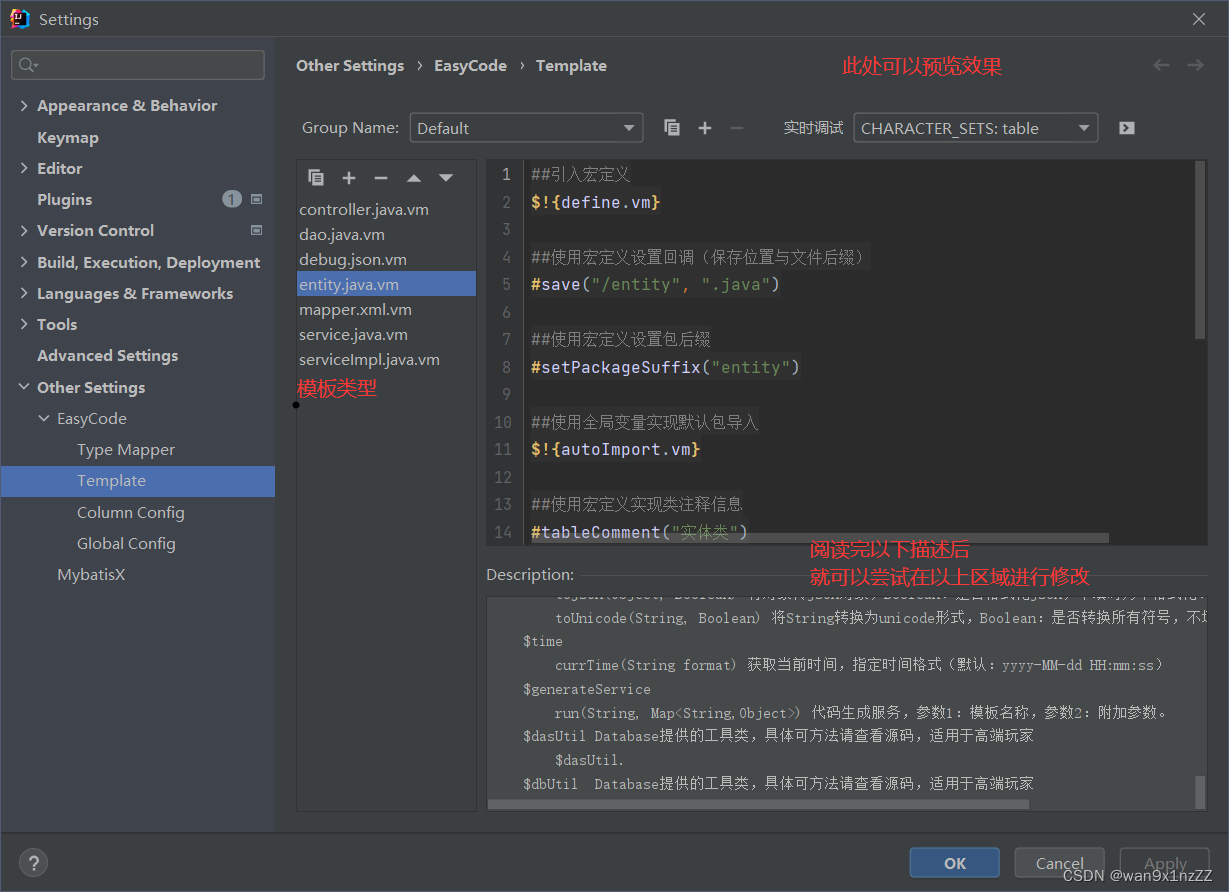1229x892 pixels.
Task: Move the selected template up
Action: [413, 177]
